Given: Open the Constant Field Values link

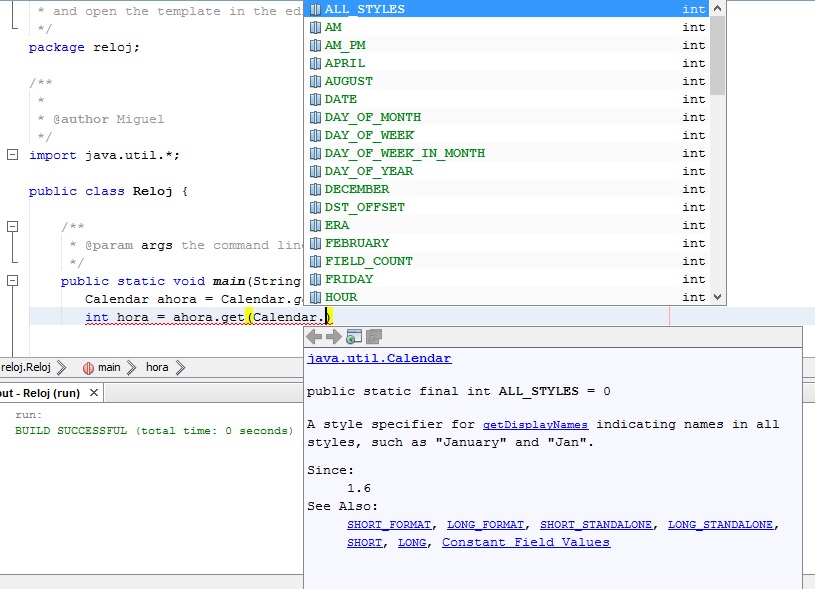Looking at the screenshot, I should [x=526, y=542].
